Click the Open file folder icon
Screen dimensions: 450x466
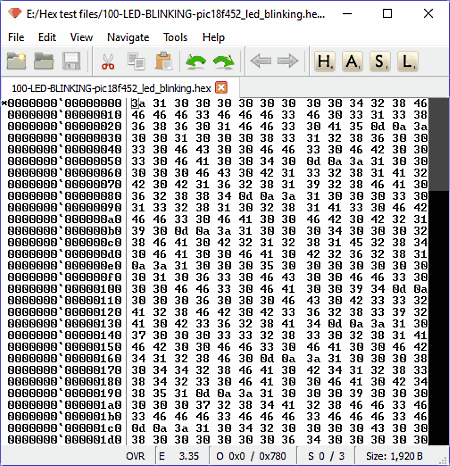coord(44,61)
